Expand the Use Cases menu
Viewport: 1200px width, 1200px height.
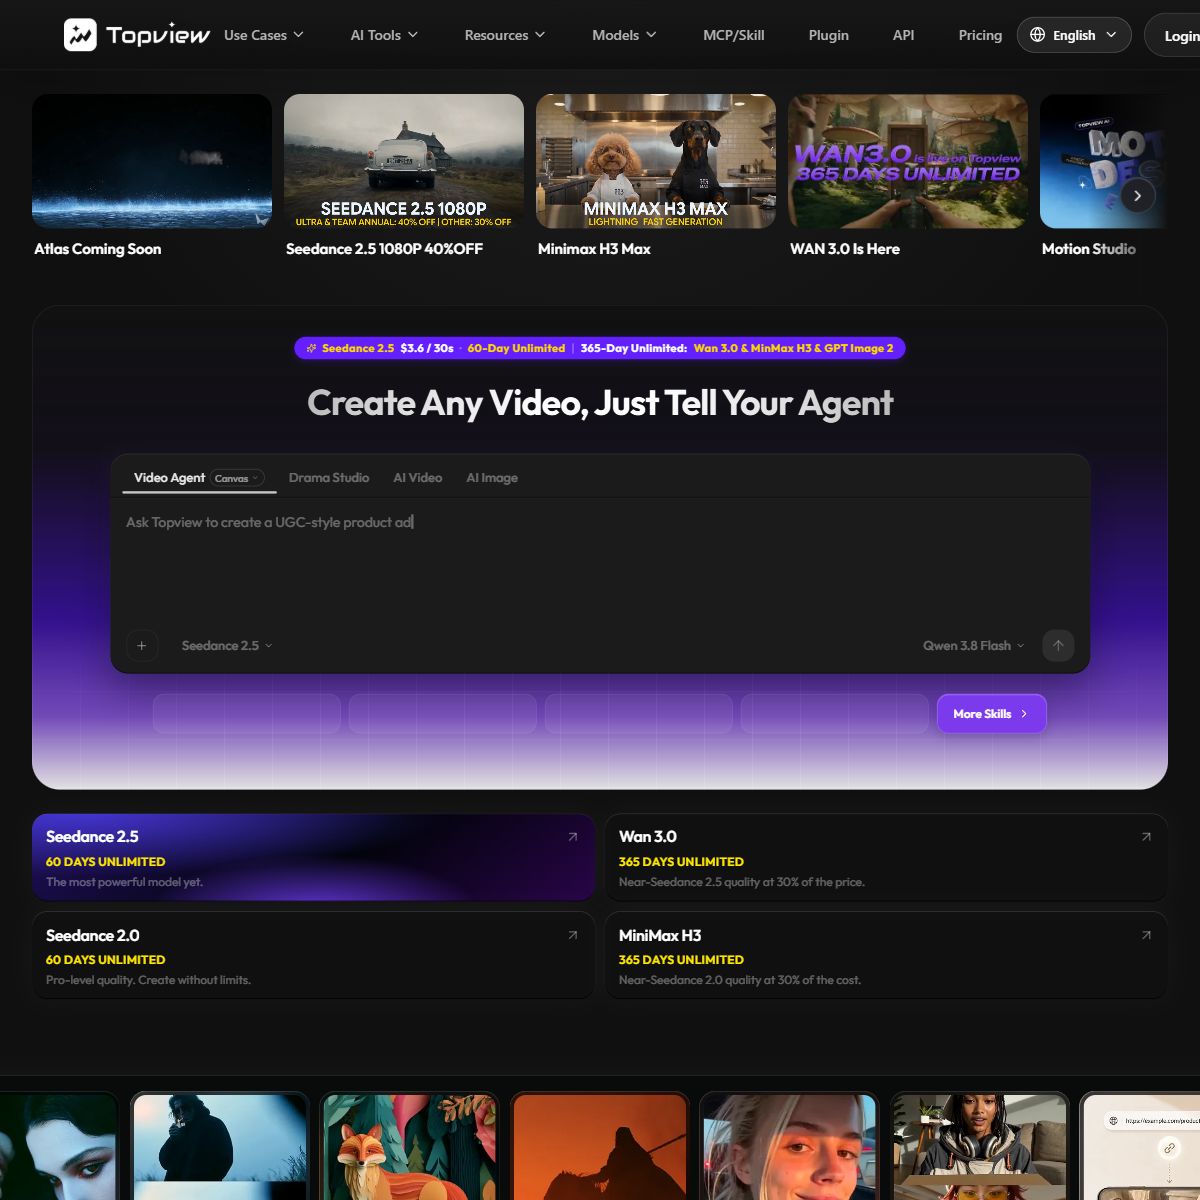click(263, 35)
